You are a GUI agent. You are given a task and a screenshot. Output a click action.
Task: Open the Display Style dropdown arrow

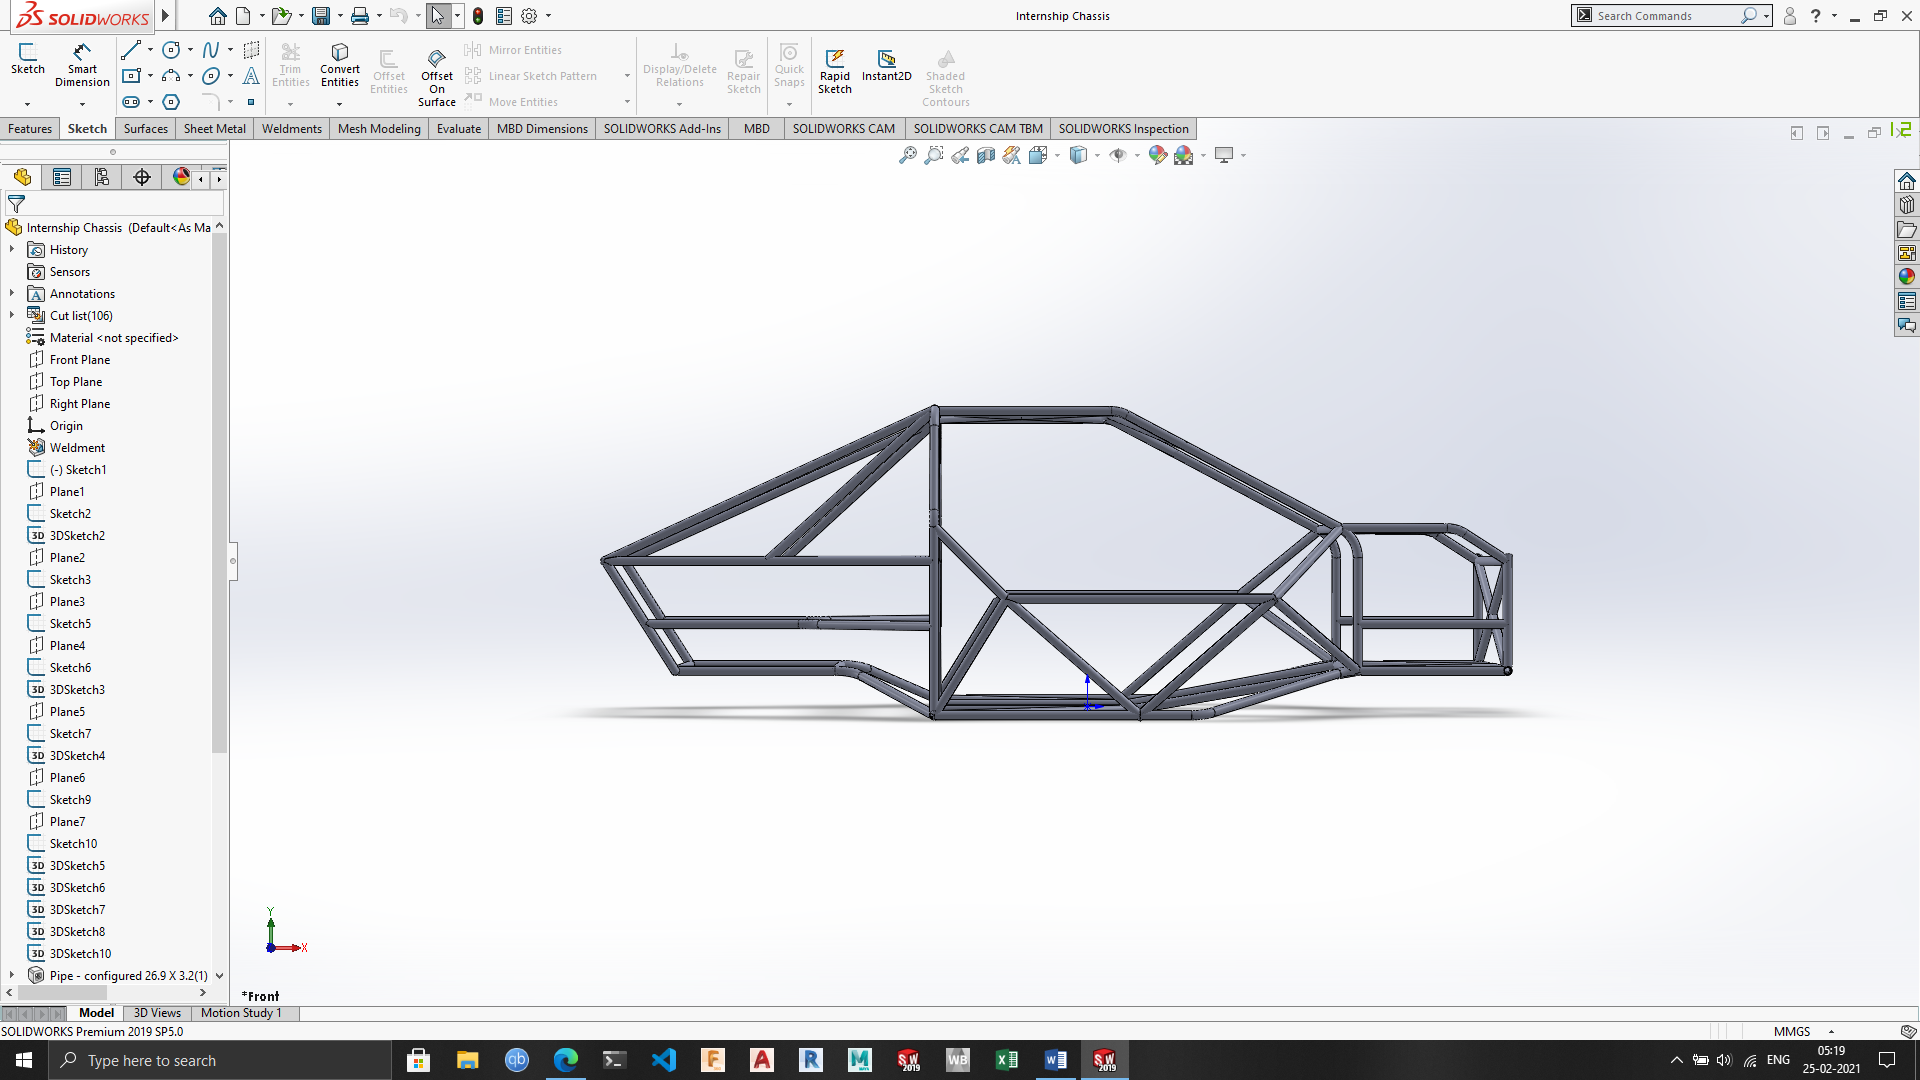[x=1097, y=155]
